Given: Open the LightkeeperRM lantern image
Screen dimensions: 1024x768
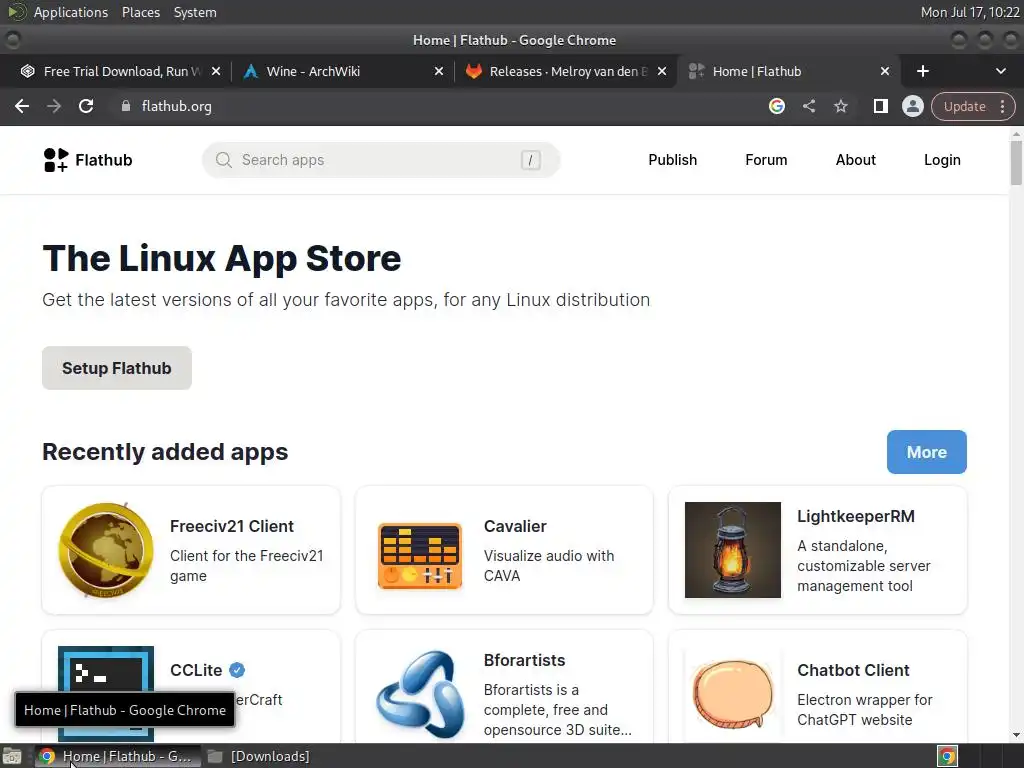Looking at the screenshot, I should point(733,550).
